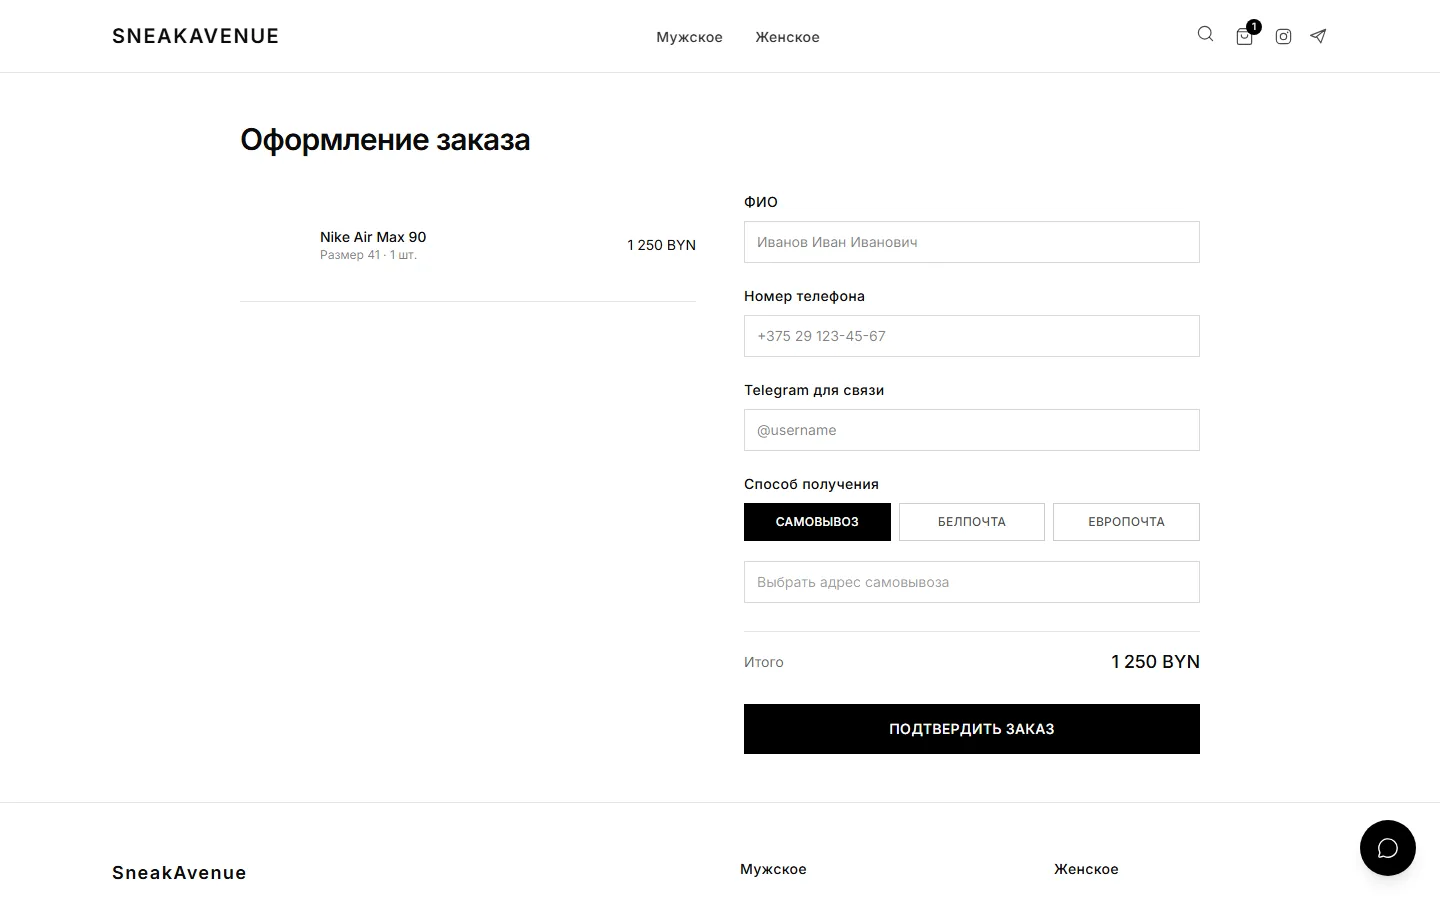Select Белпочта delivery method
1440x900 pixels.
pyautogui.click(x=972, y=522)
